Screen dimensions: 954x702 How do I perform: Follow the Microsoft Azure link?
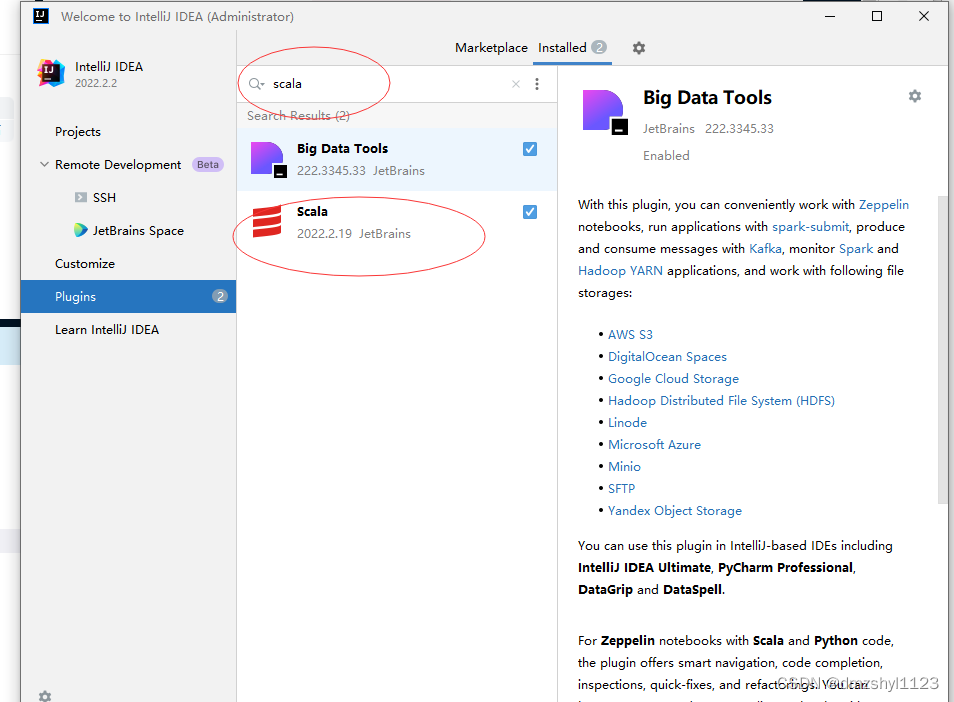(x=654, y=444)
